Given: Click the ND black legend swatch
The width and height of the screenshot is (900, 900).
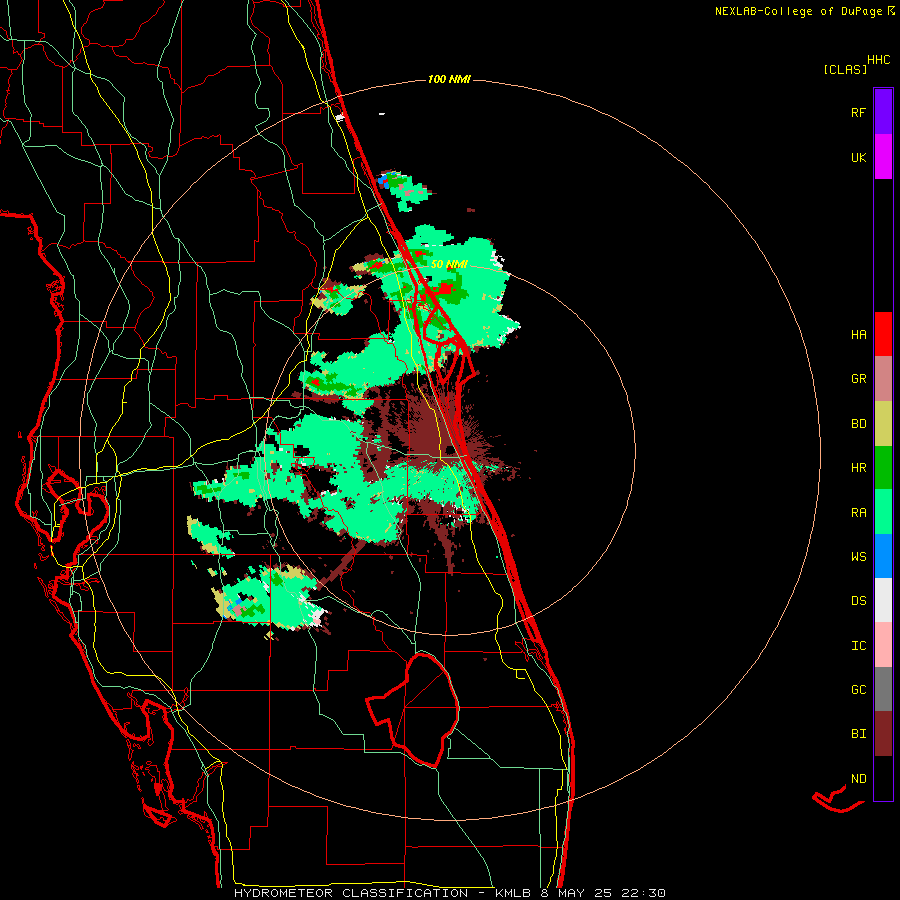Looking at the screenshot, I should [883, 778].
